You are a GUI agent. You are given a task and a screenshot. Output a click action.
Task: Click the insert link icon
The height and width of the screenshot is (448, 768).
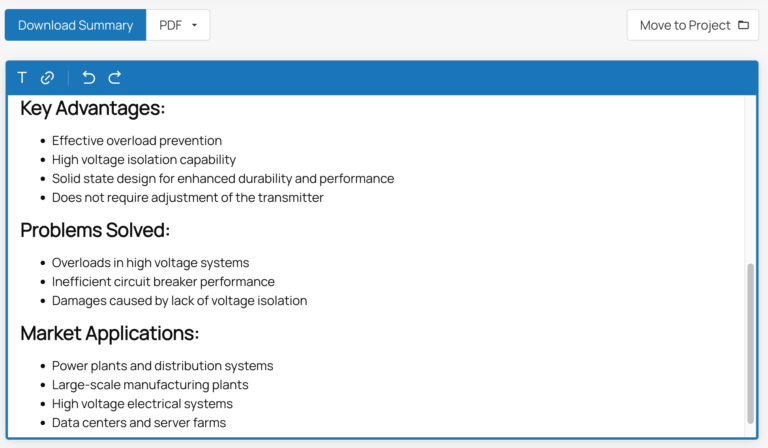(47, 78)
